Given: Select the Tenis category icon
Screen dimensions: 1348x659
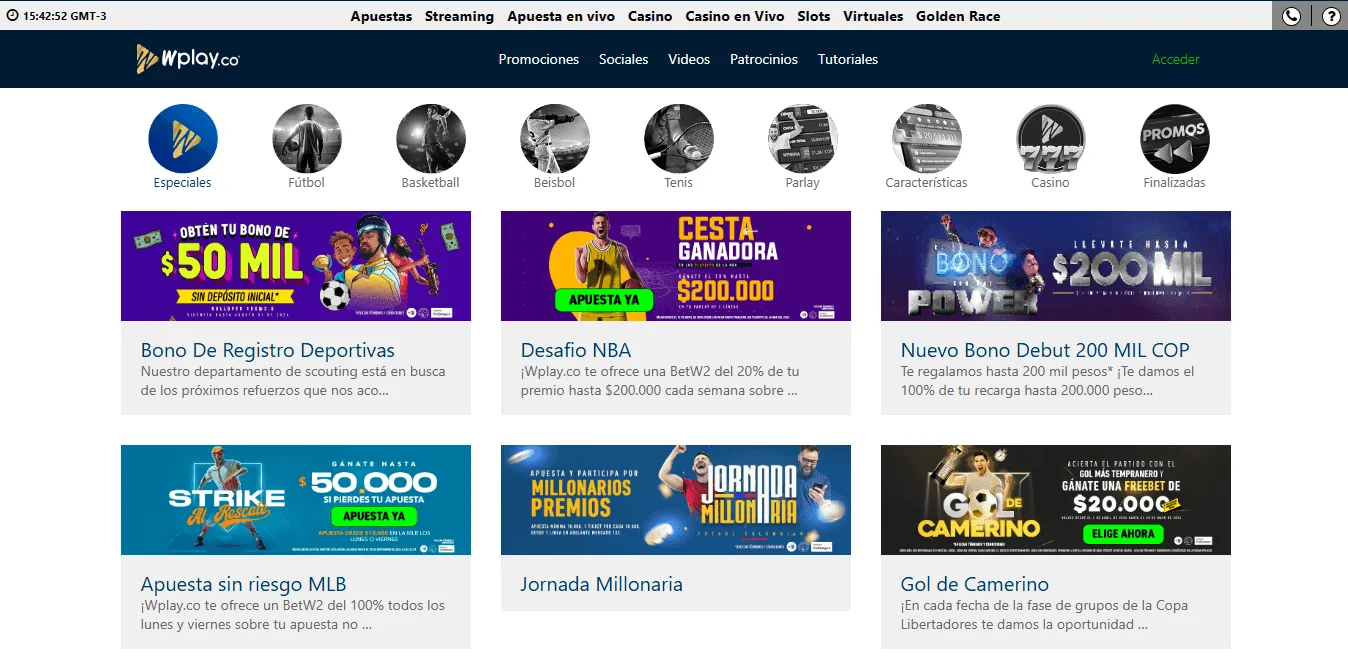Looking at the screenshot, I should [679, 139].
